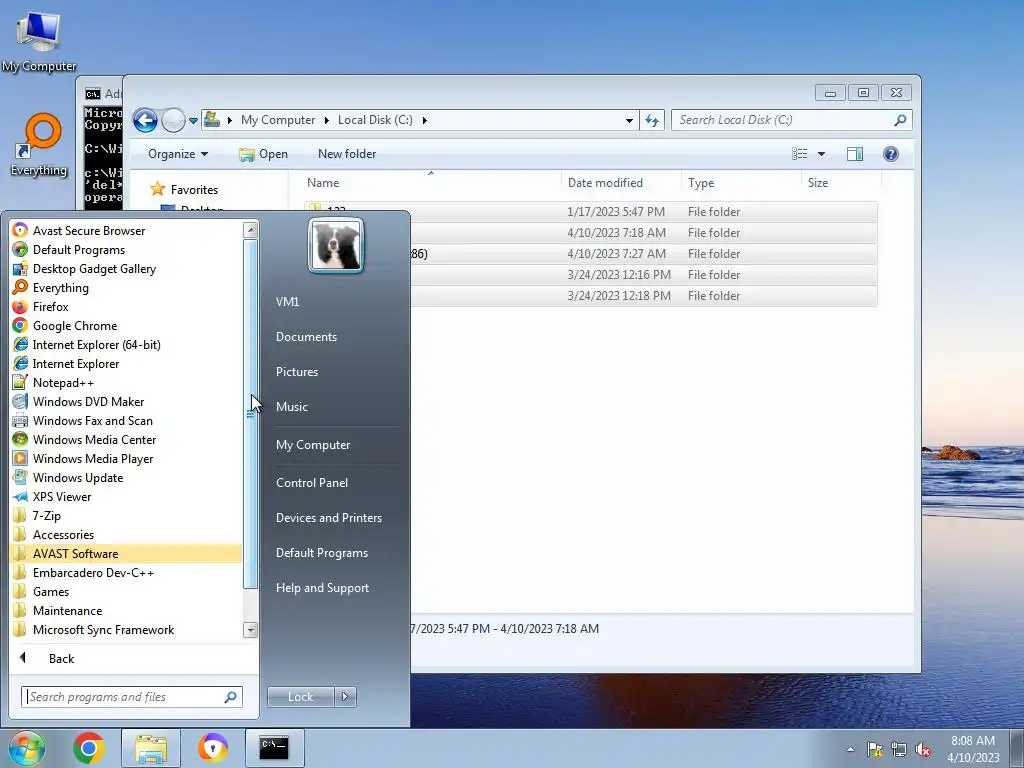The image size is (1024, 768).
Task: Switch to Command Prompt taskbar button
Action: [274, 748]
